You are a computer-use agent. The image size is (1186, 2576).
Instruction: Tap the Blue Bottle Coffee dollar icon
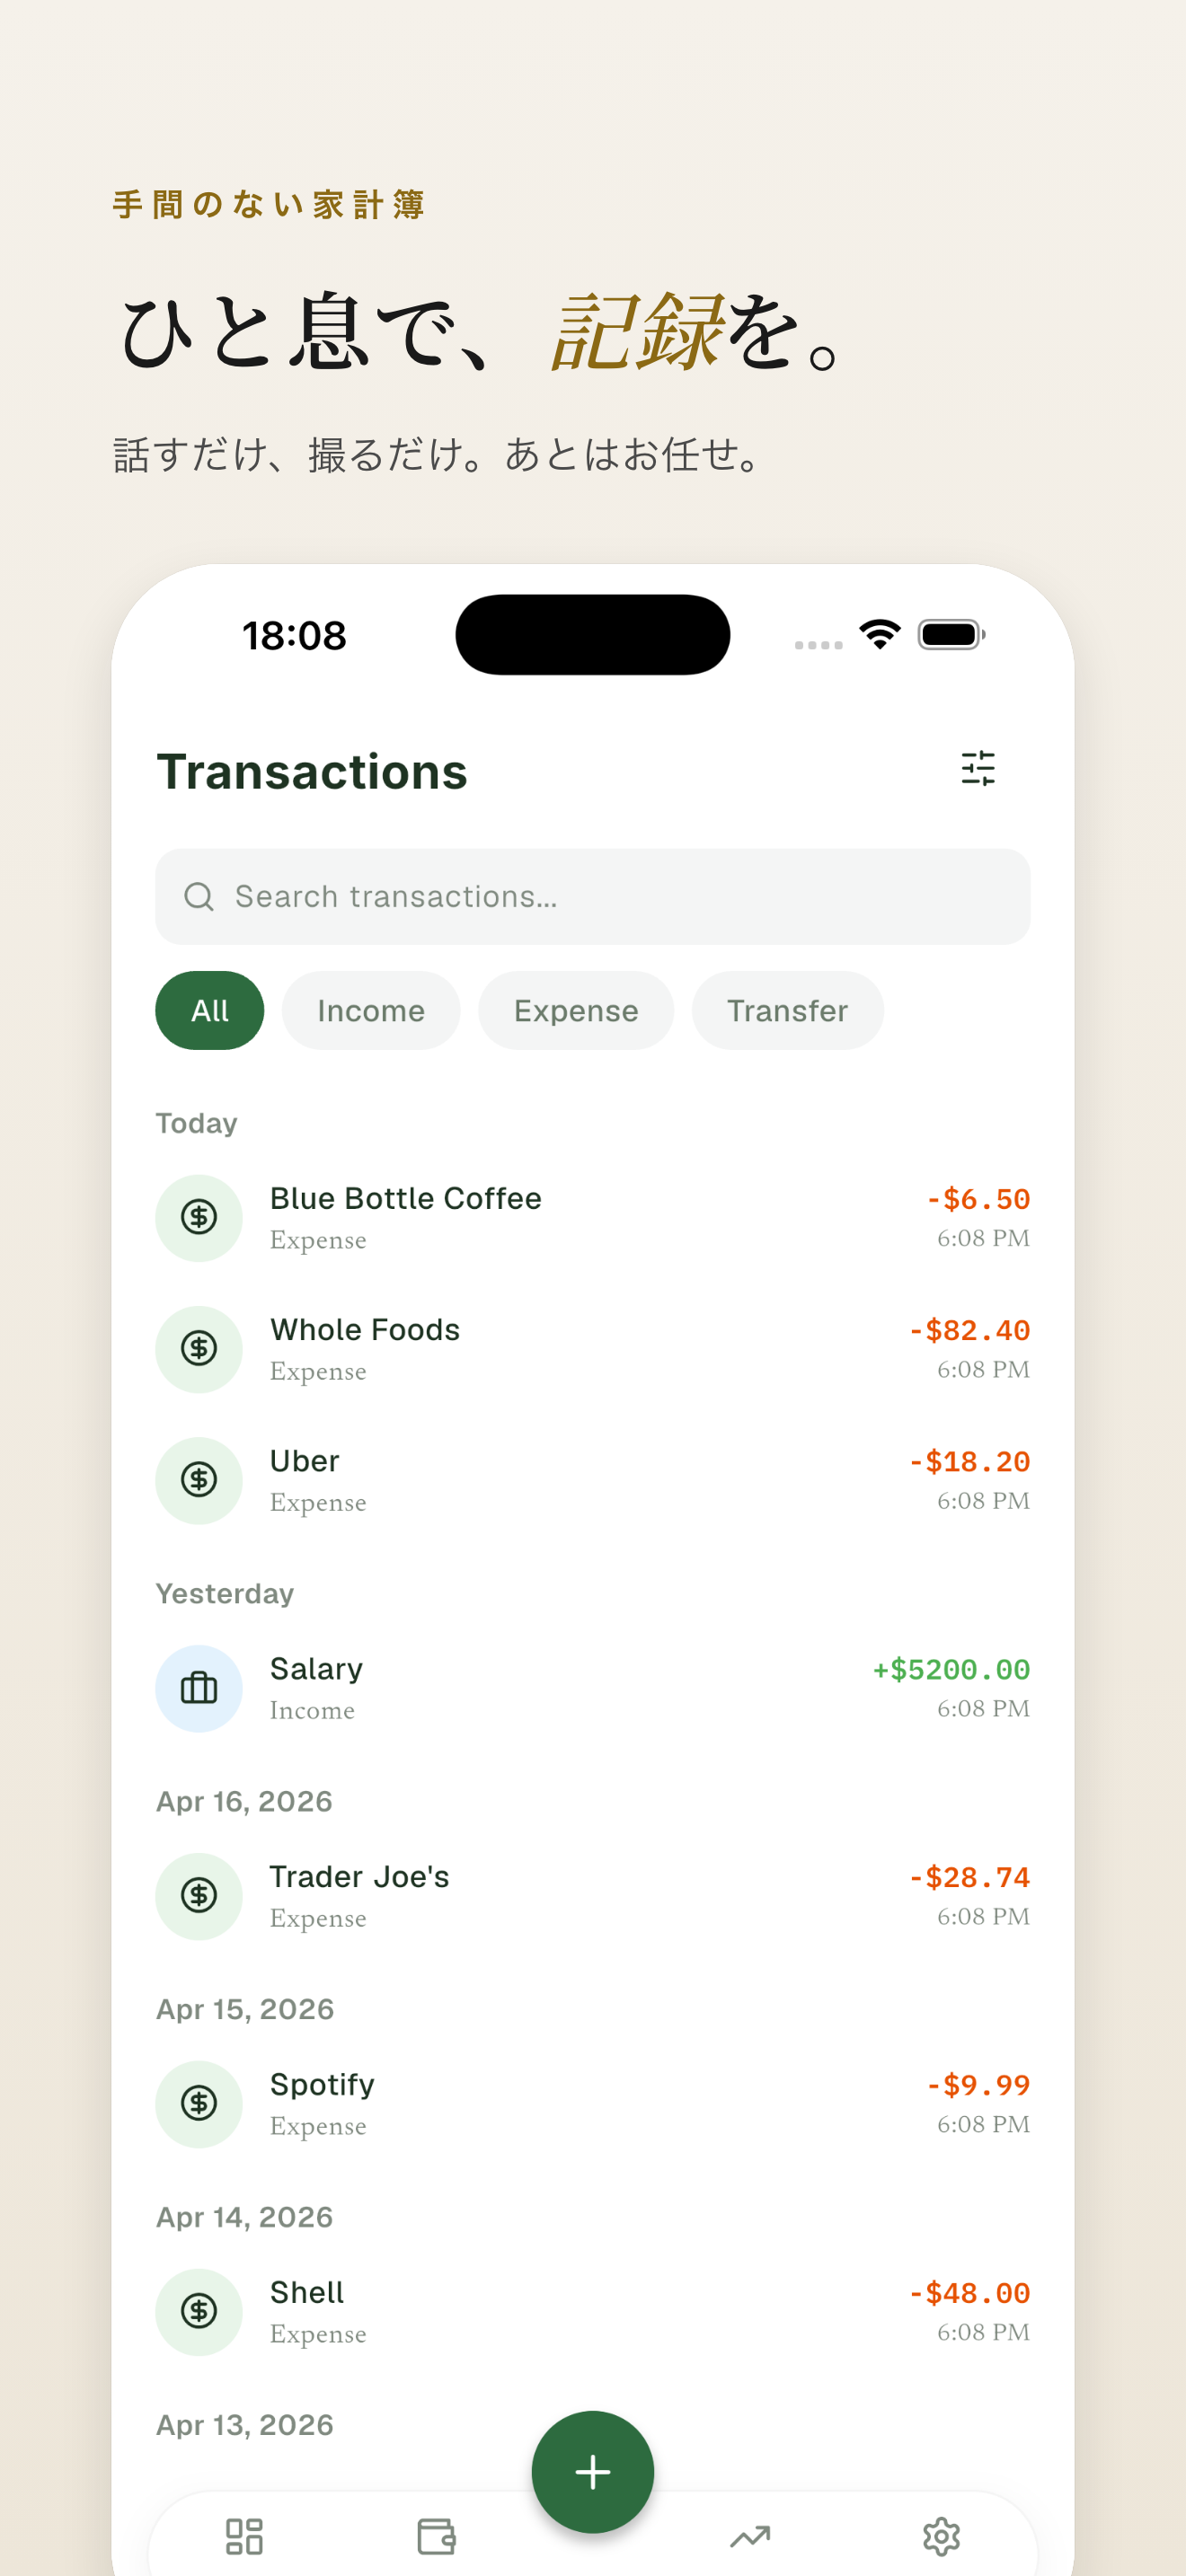[199, 1217]
